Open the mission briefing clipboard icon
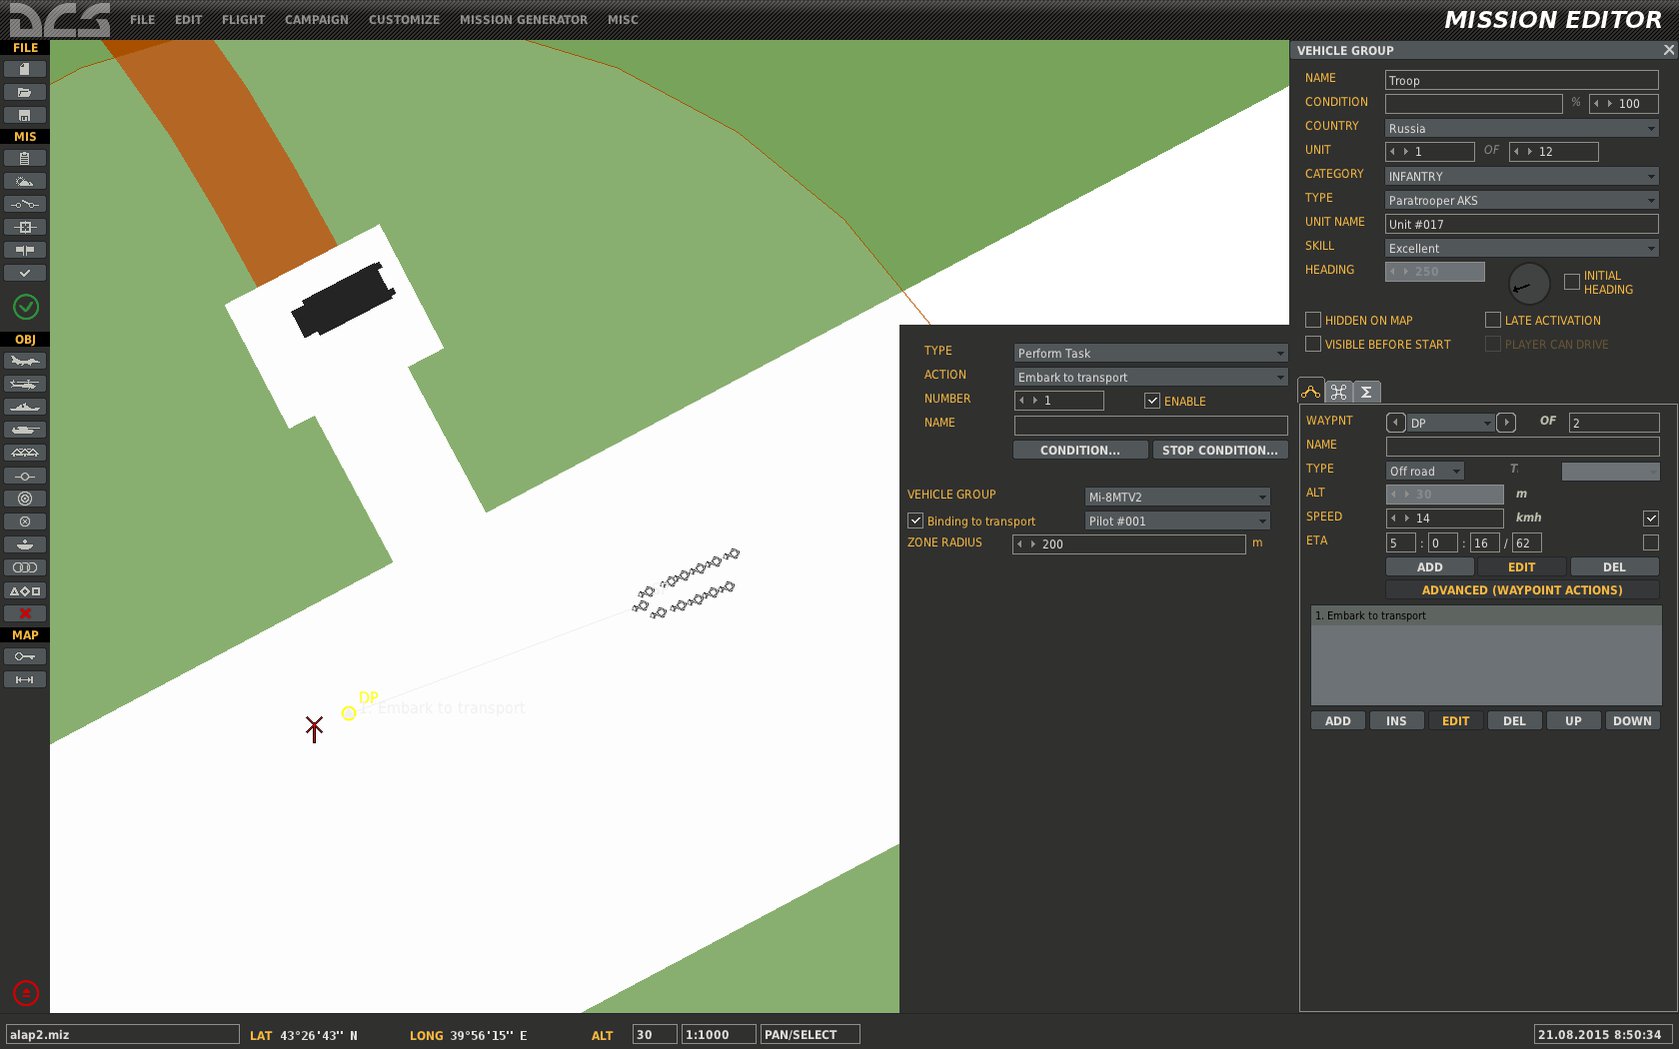This screenshot has height=1049, width=1679. pos(25,158)
